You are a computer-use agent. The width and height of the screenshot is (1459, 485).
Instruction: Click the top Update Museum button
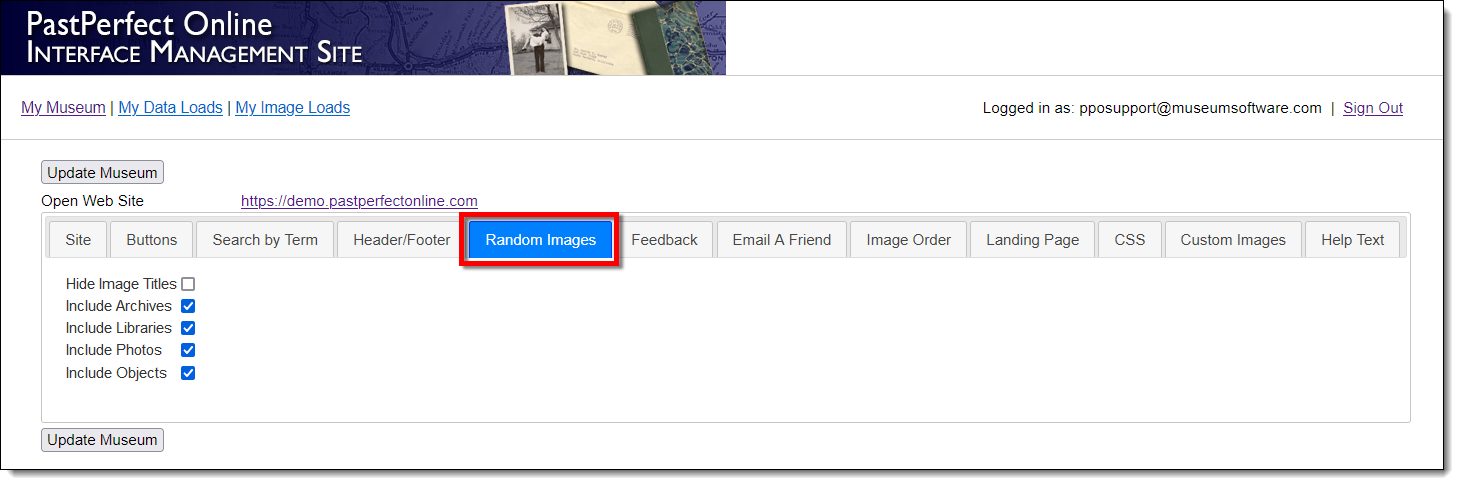click(102, 173)
